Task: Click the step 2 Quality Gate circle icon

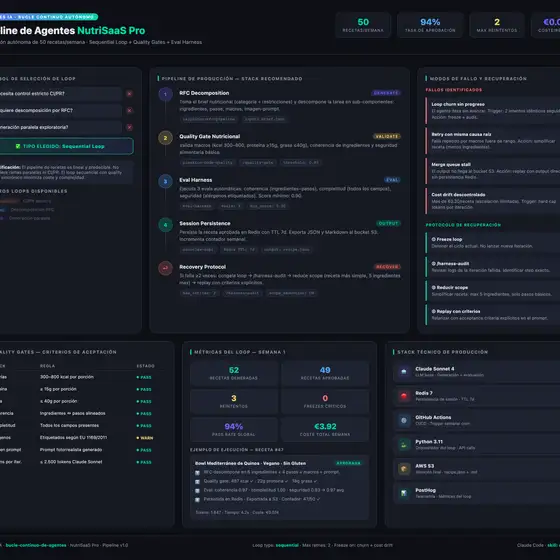Action: pyautogui.click(x=165, y=138)
